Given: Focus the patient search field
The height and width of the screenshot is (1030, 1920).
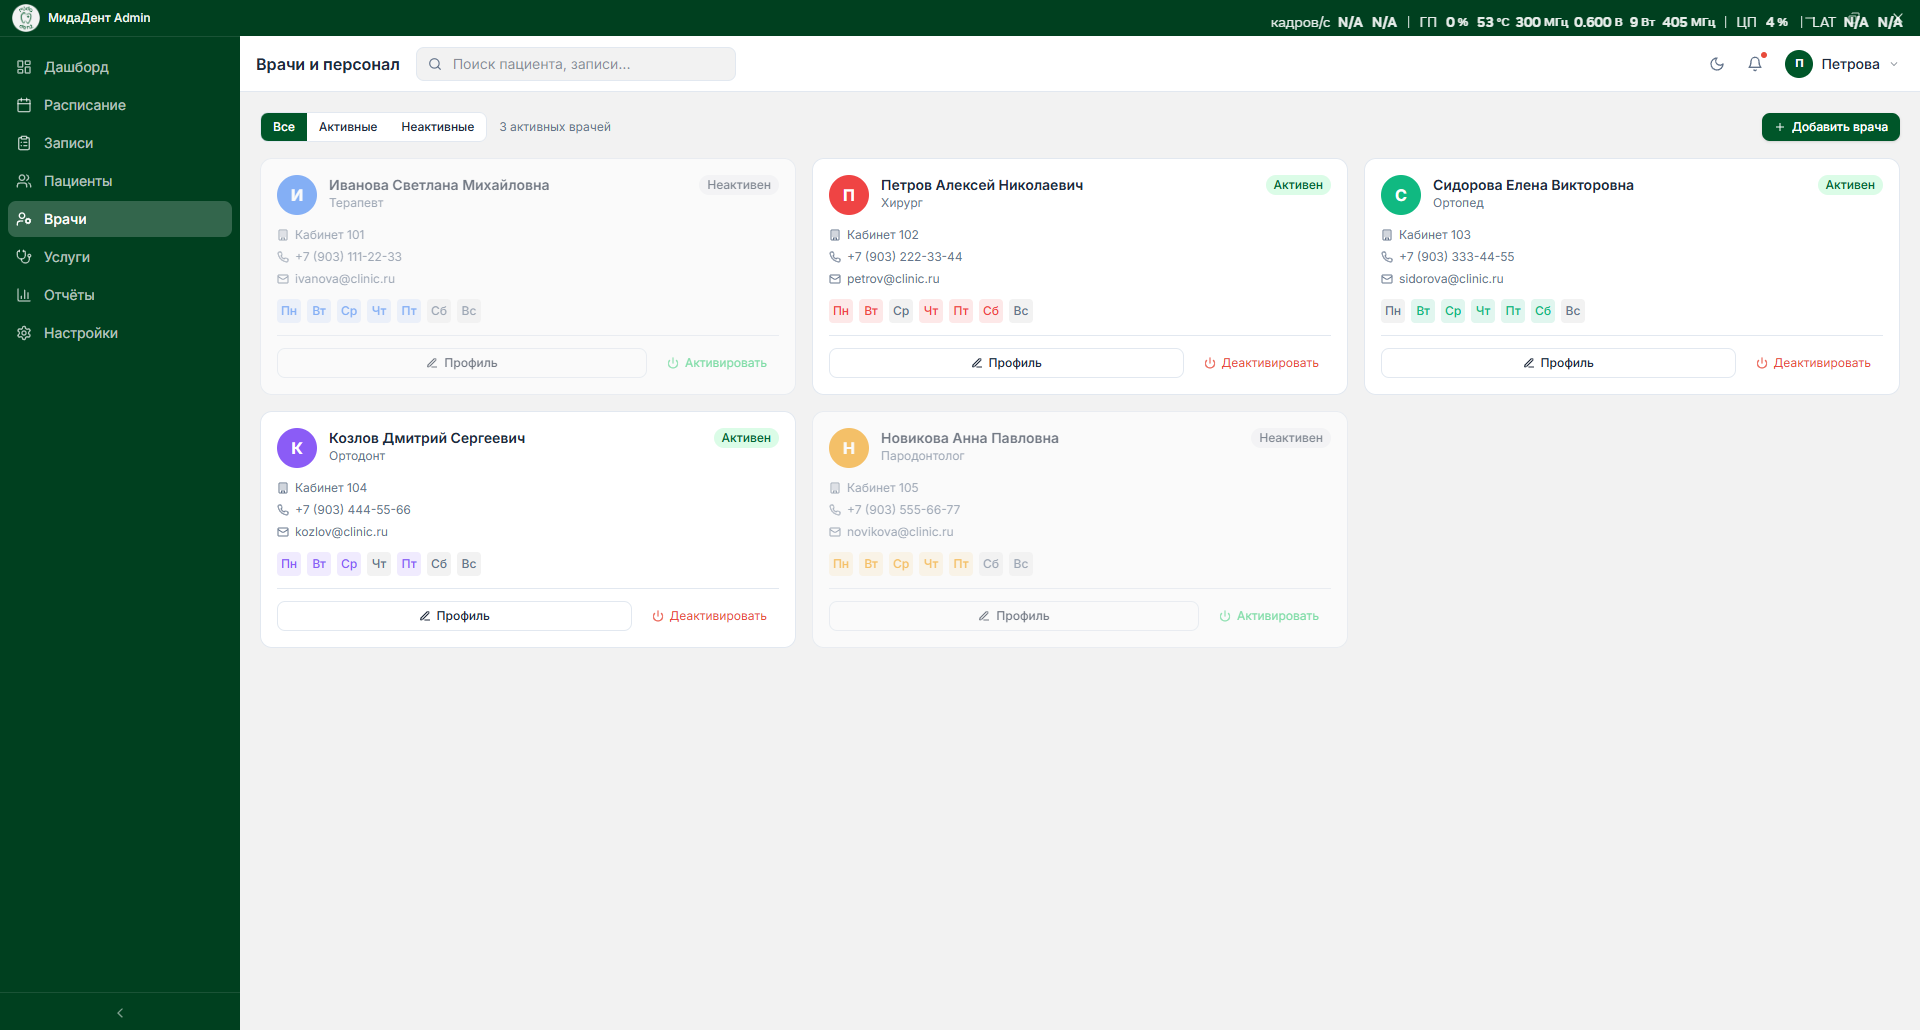Looking at the screenshot, I should click(576, 64).
